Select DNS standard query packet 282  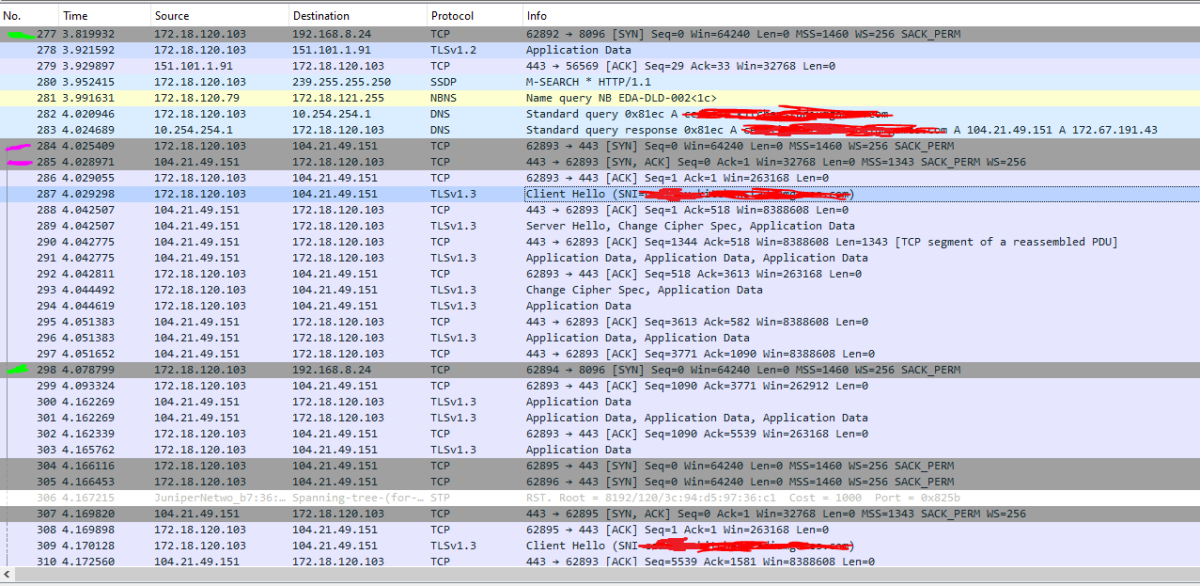pyautogui.click(x=600, y=114)
